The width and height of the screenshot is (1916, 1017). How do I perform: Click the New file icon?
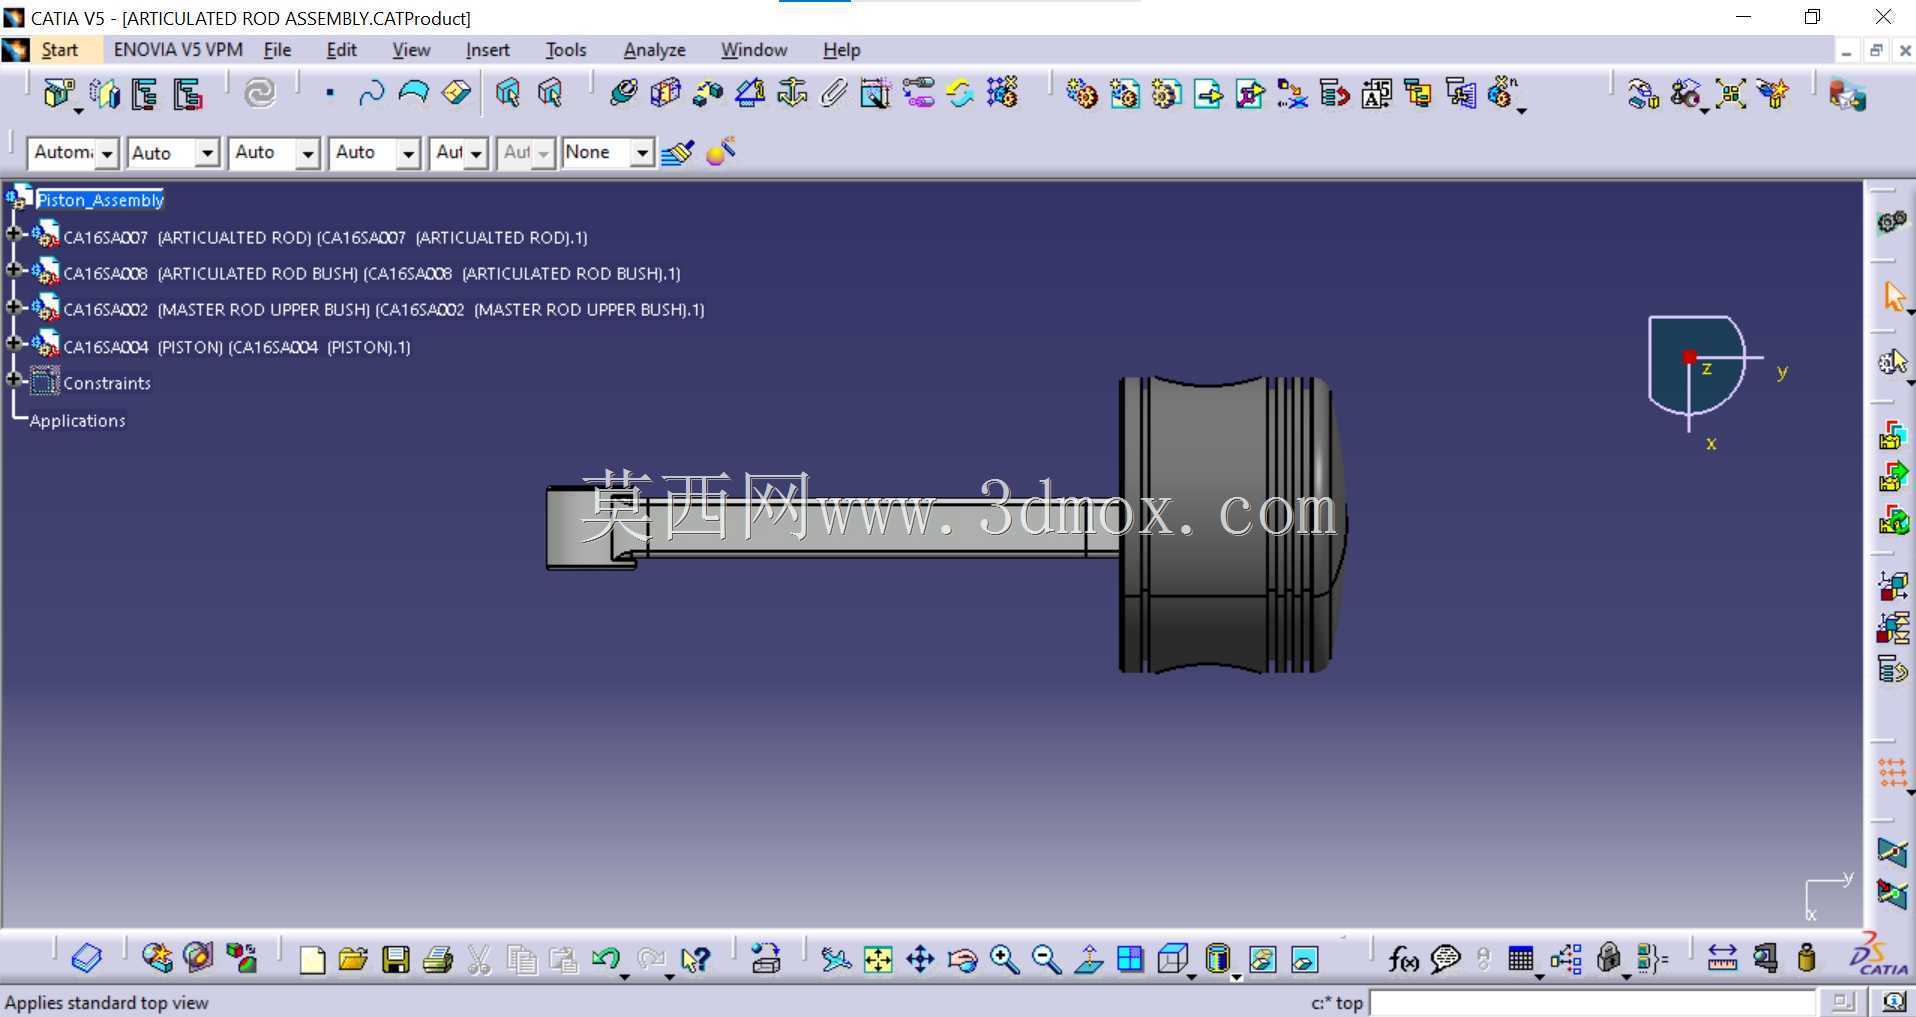(312, 960)
